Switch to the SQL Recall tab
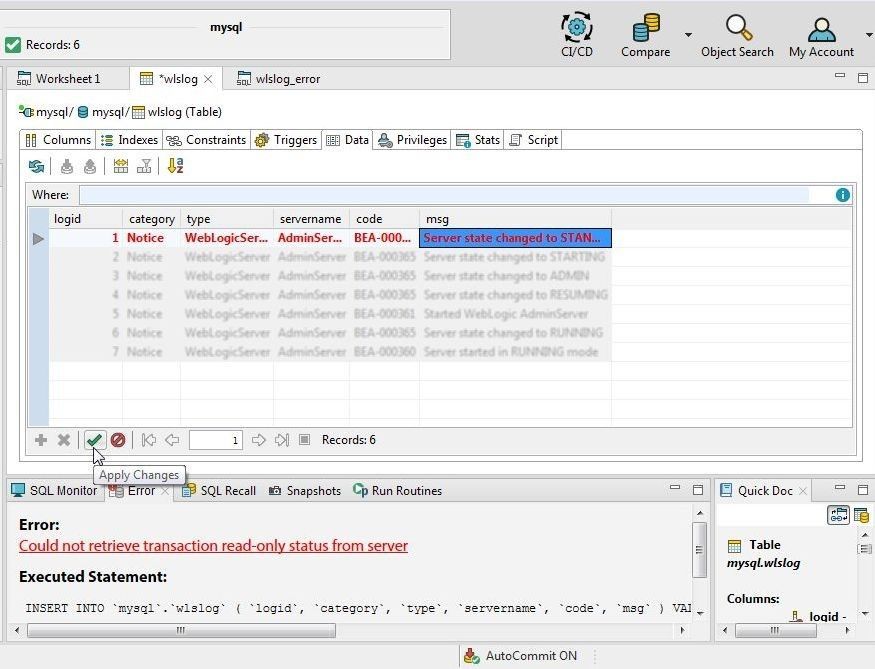 pyautogui.click(x=219, y=491)
